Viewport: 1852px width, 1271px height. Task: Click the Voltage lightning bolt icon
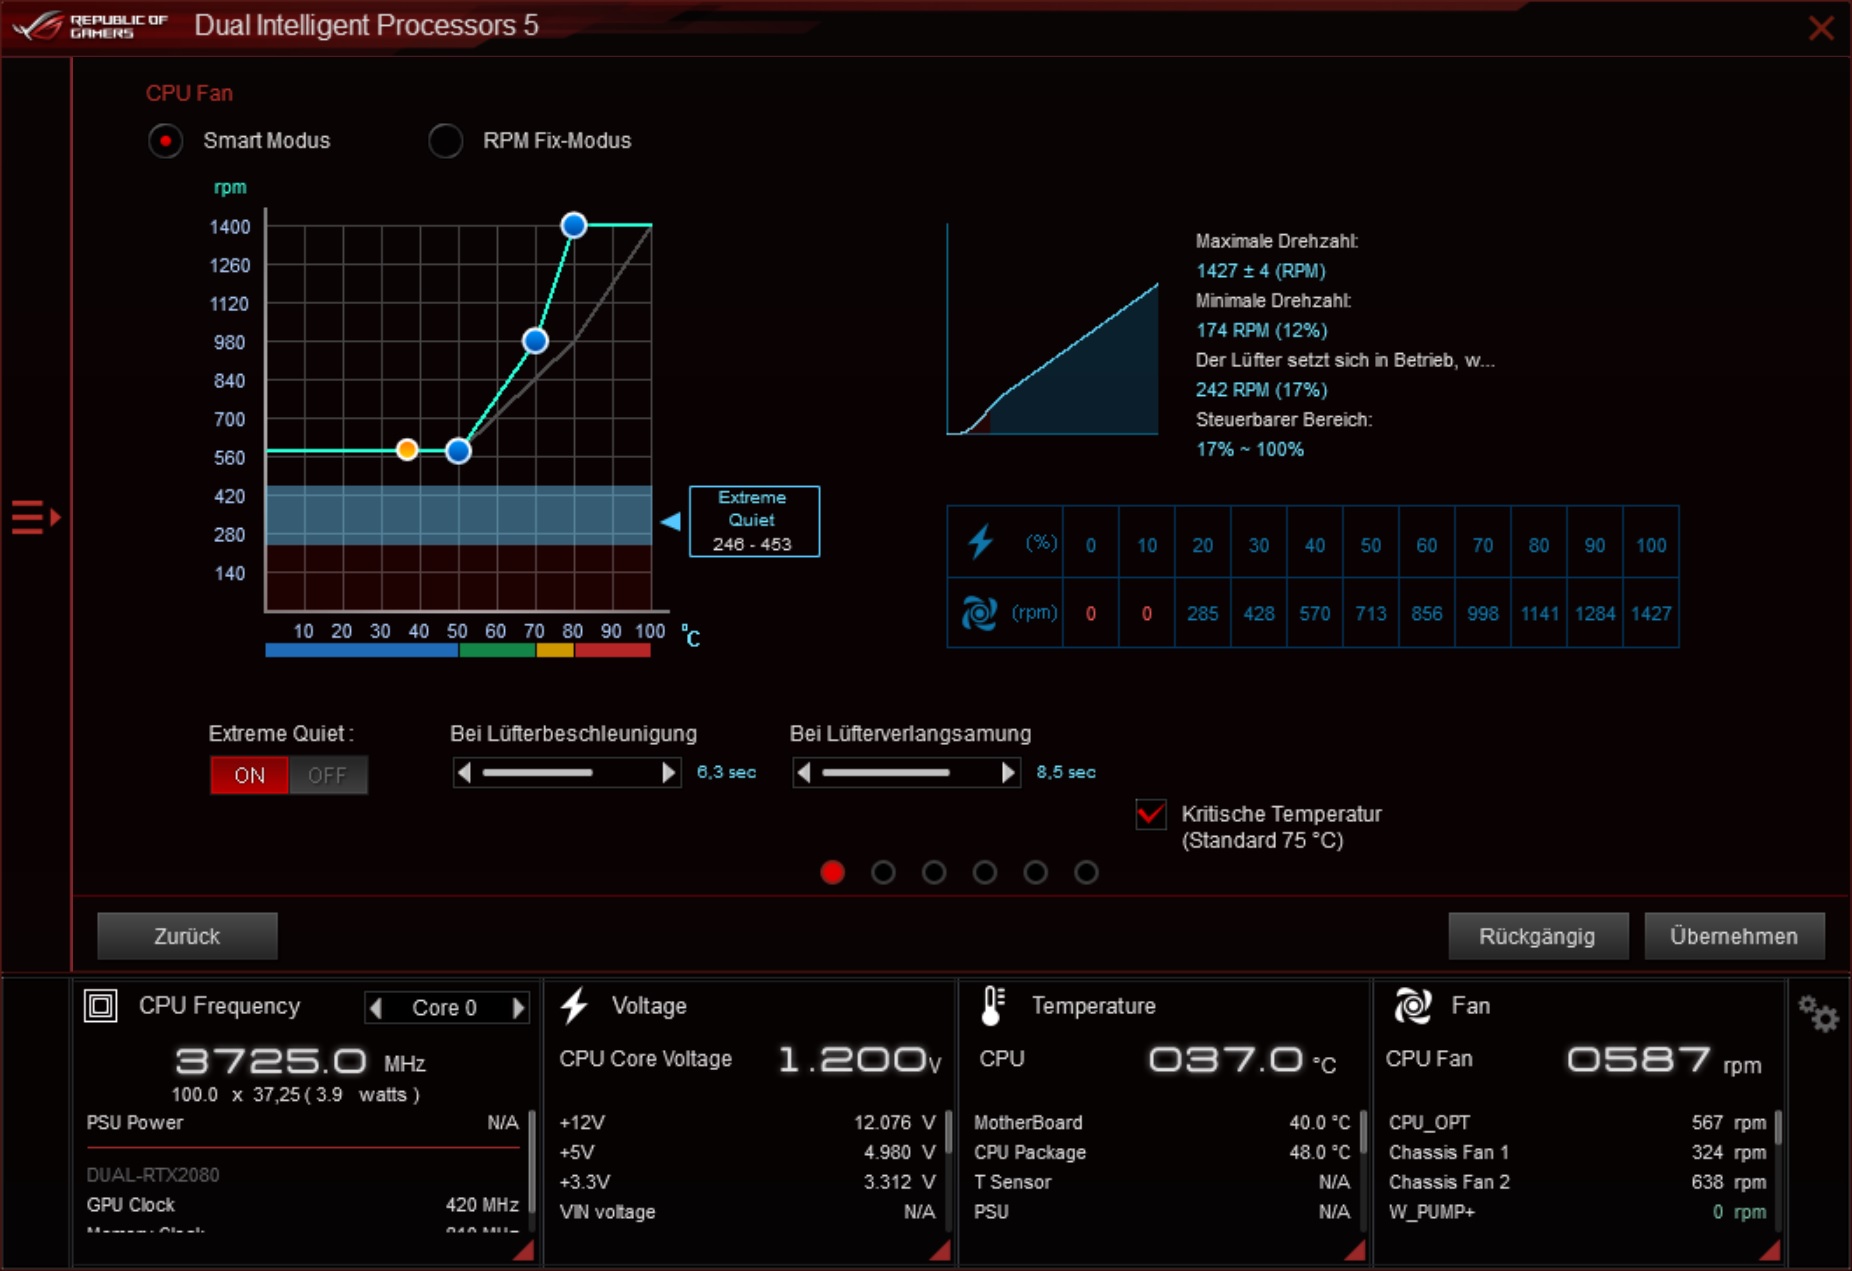[575, 1006]
